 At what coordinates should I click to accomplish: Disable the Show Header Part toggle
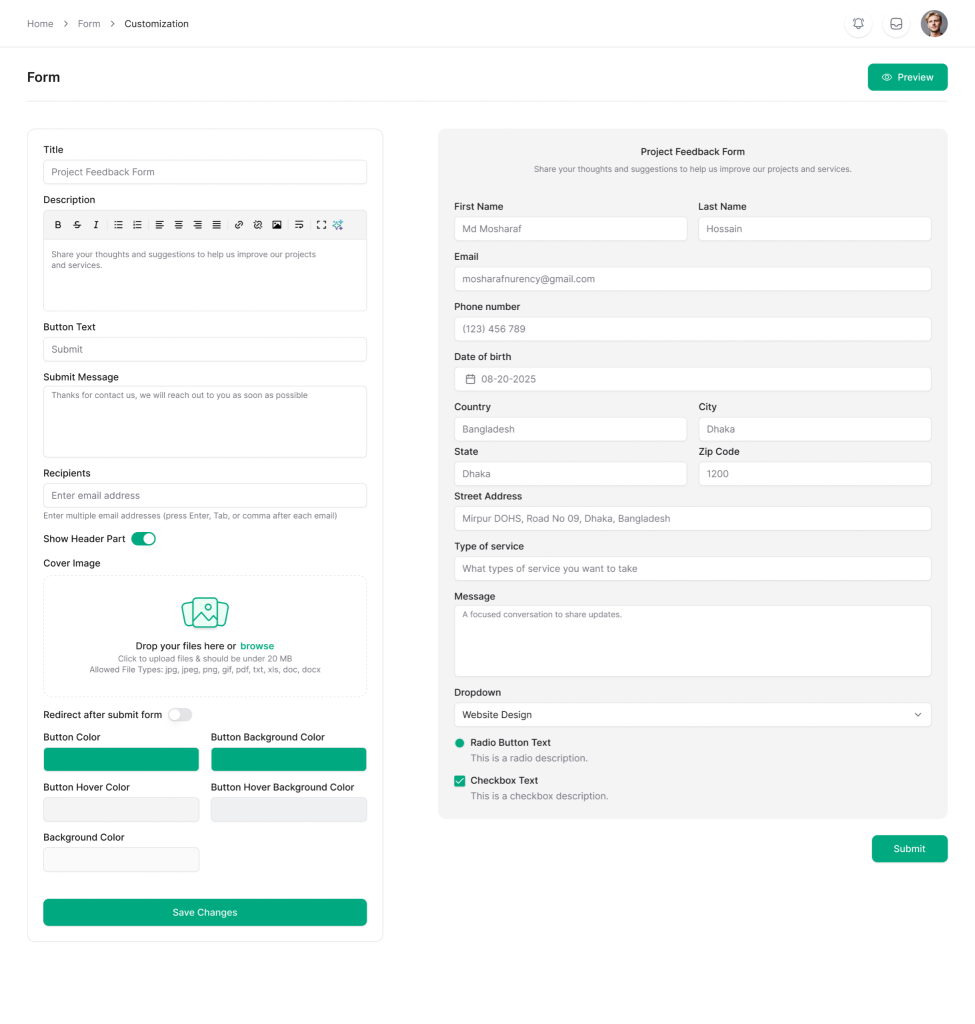tap(144, 539)
